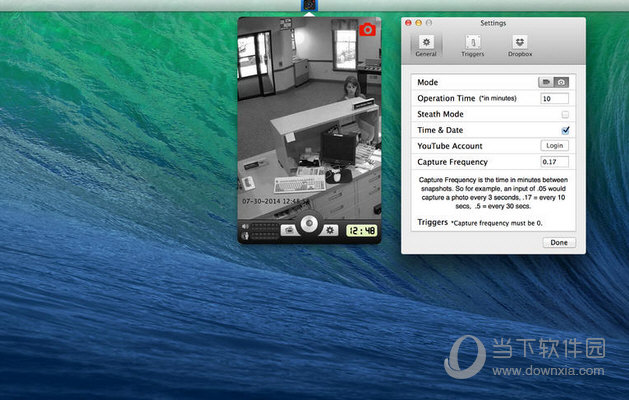Click the app's menu bar camera icon
This screenshot has height=400, width=629.
(309, 5)
